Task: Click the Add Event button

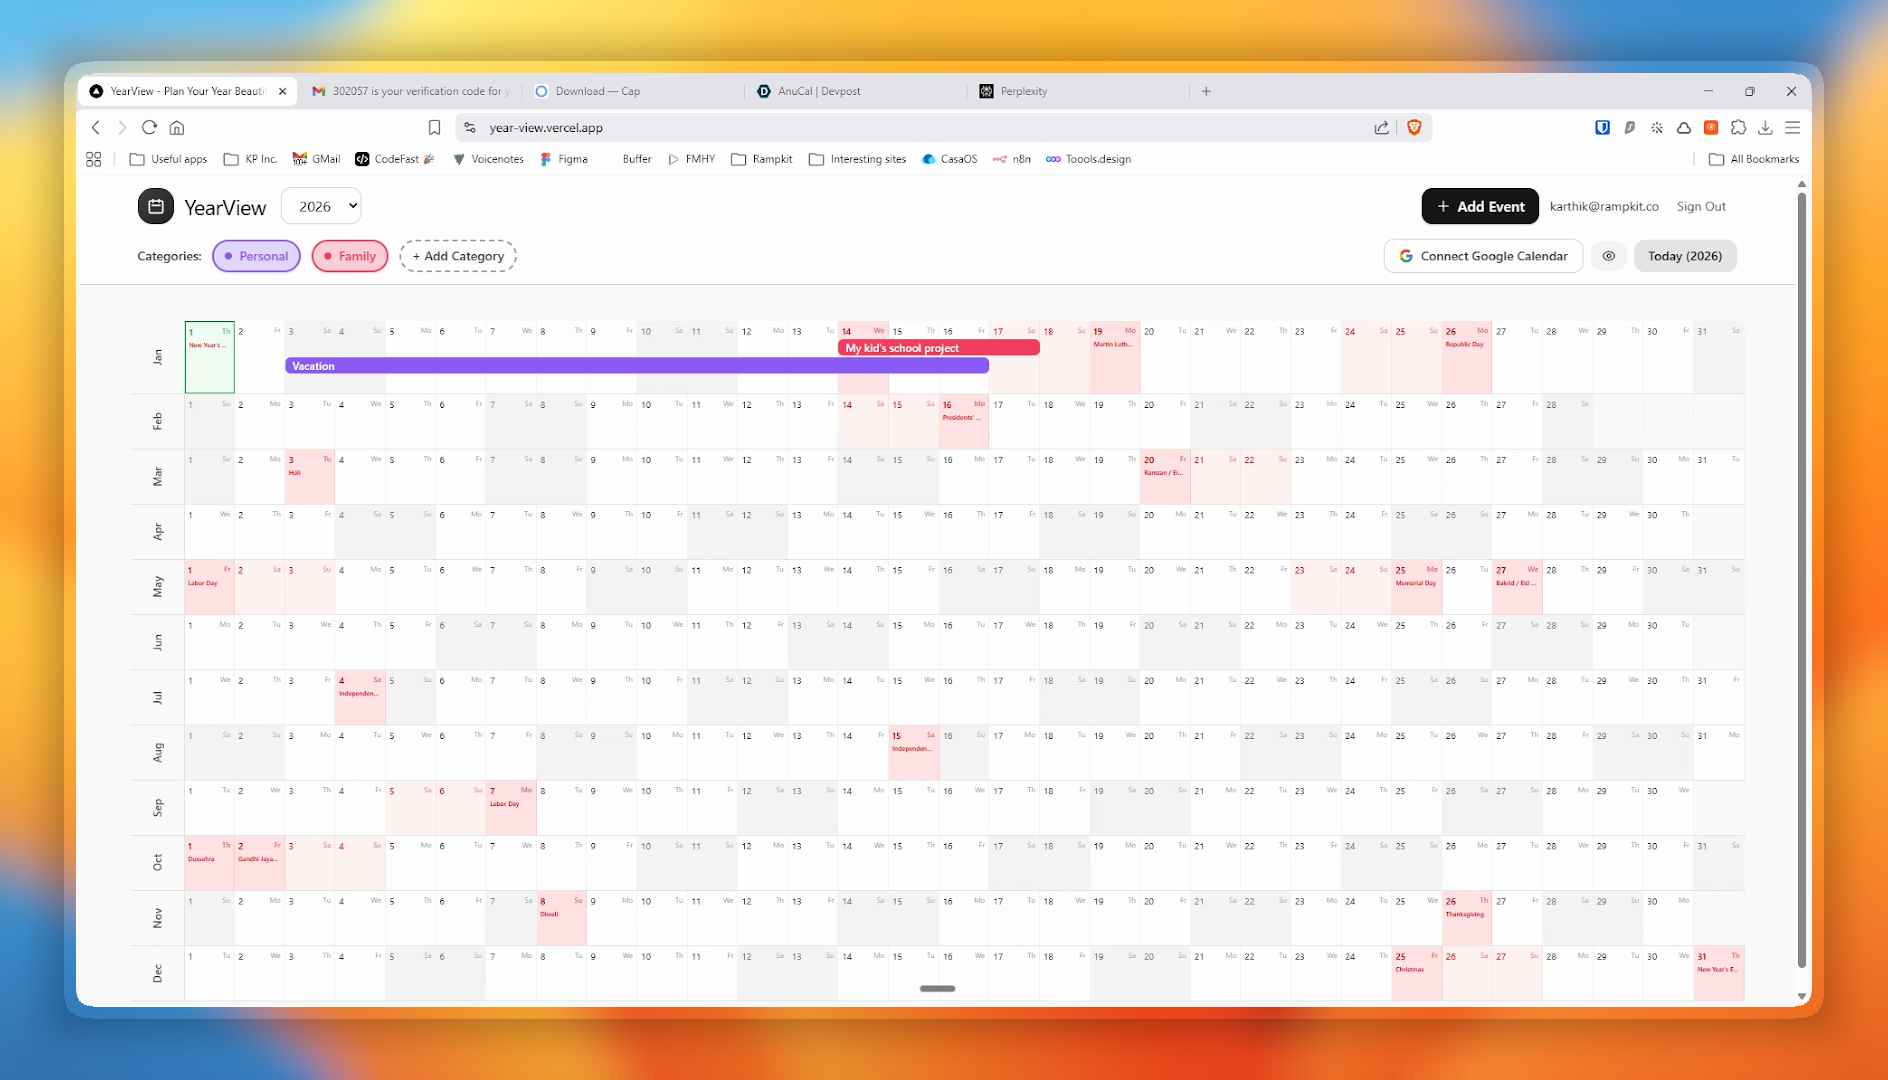Action: (x=1479, y=206)
